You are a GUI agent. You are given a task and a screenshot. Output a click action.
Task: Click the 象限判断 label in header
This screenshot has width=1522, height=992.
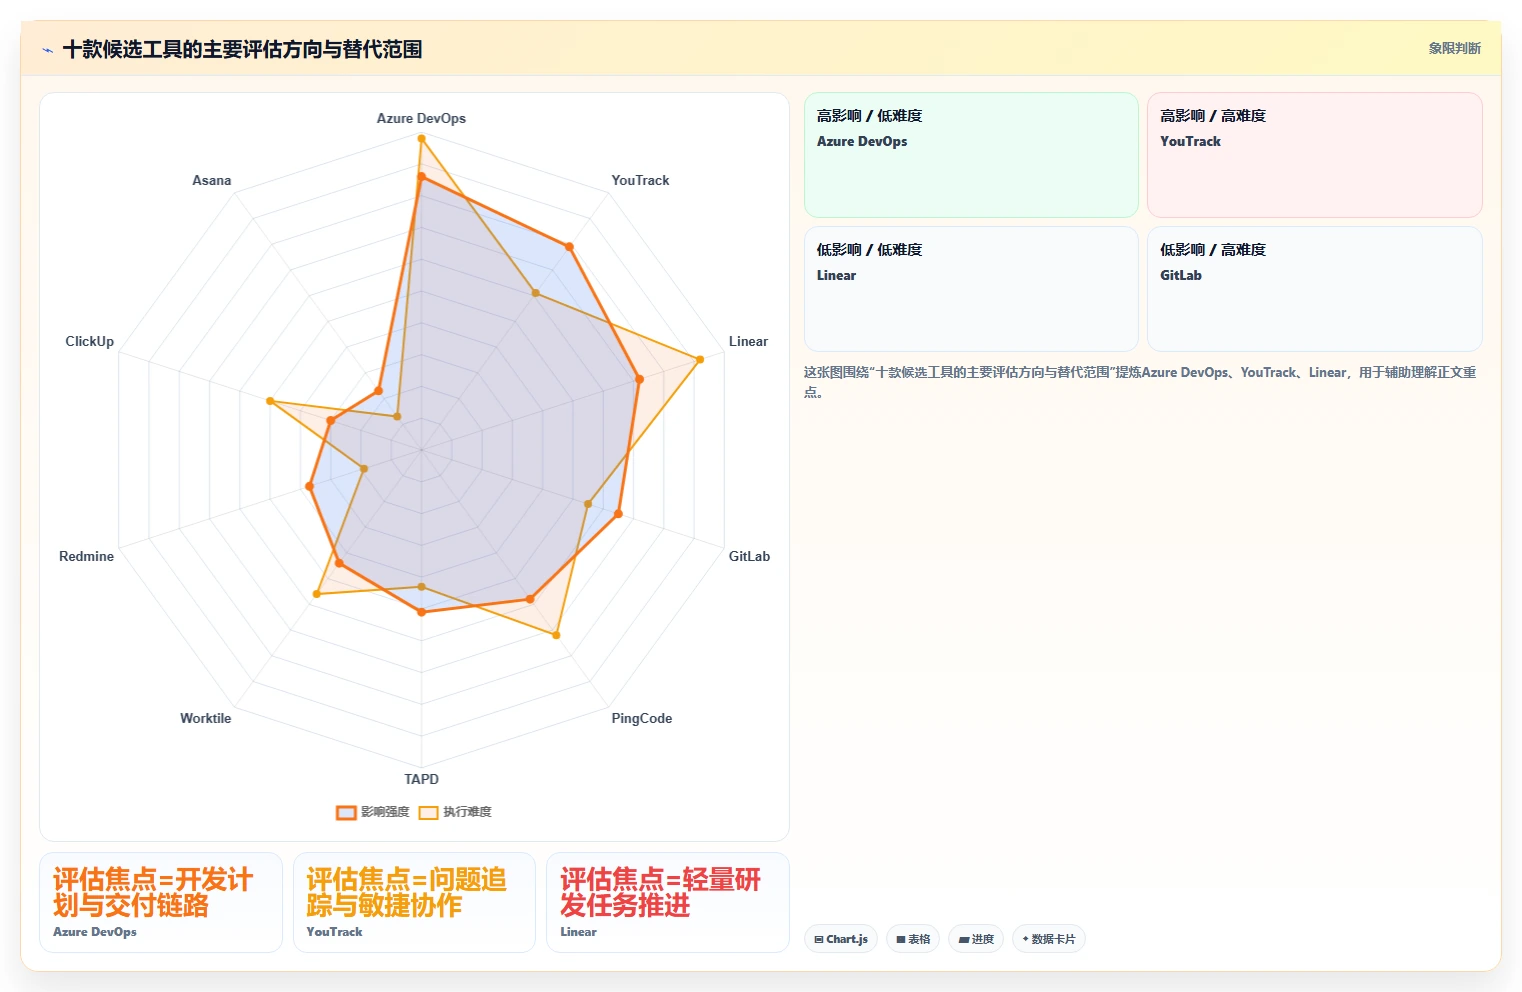1454,48
